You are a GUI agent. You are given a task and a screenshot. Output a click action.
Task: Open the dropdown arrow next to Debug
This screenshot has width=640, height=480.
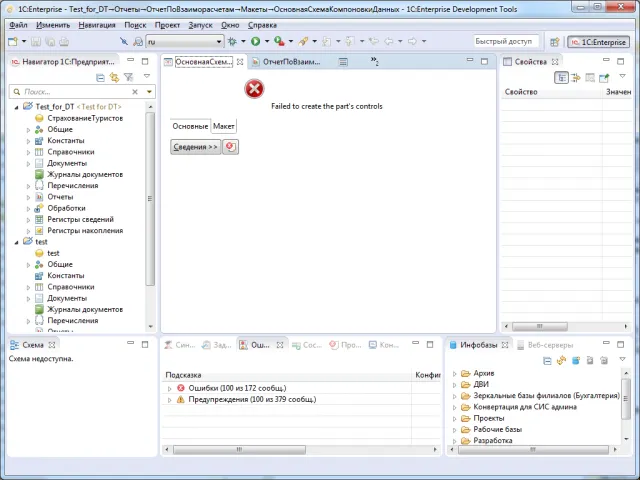pos(243,41)
